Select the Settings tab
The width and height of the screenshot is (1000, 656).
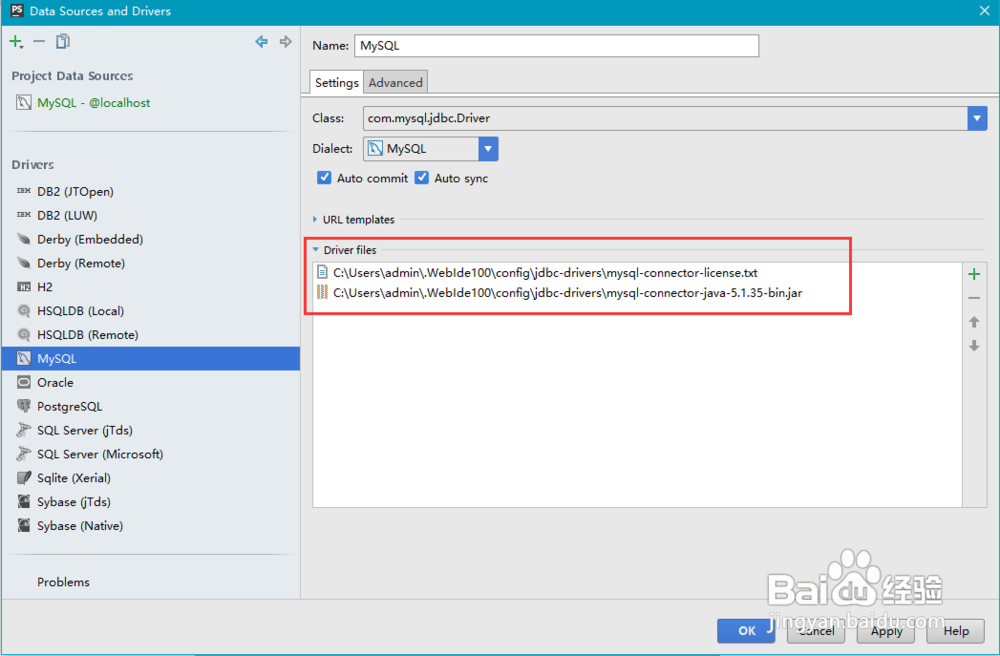[335, 82]
